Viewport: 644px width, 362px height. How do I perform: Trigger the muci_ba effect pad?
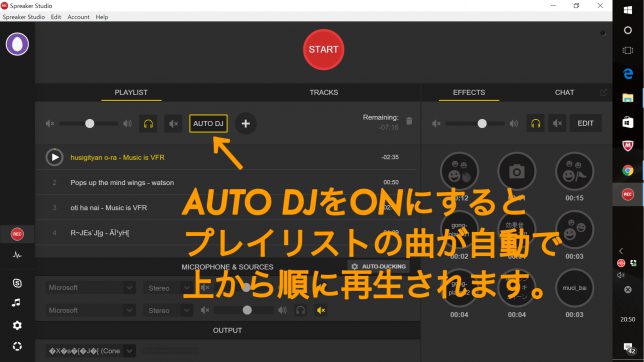pos(574,288)
